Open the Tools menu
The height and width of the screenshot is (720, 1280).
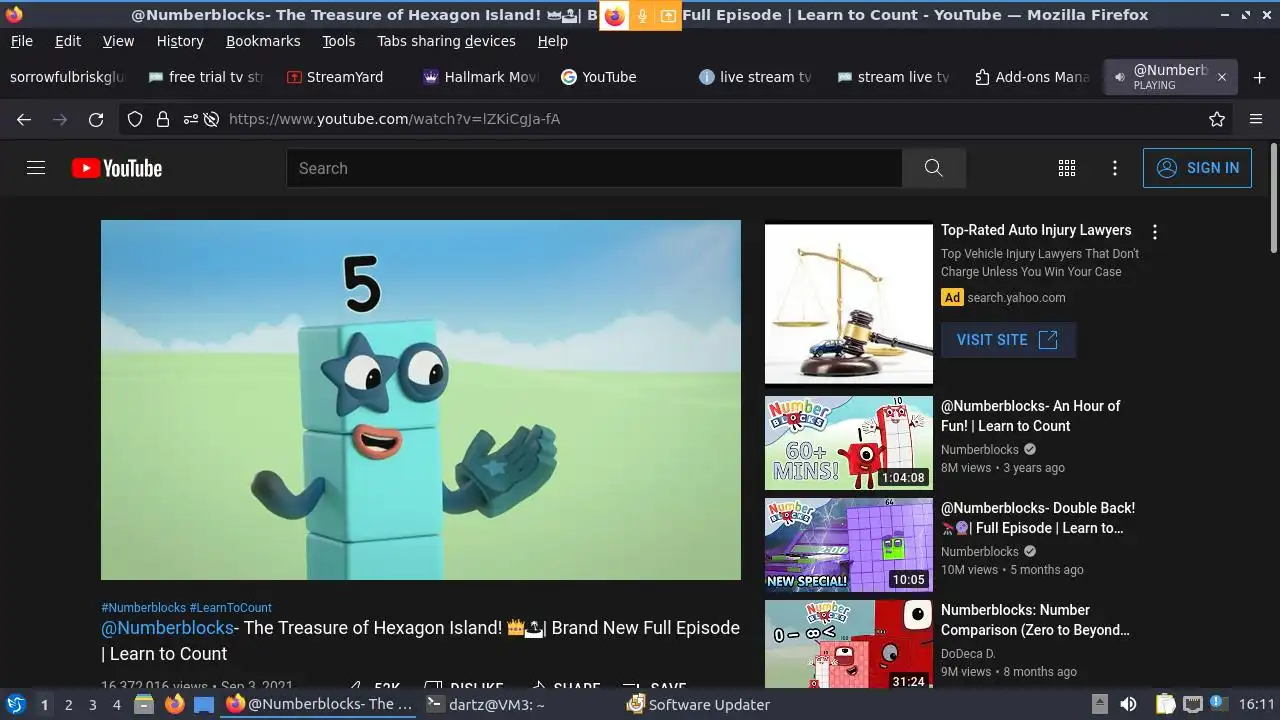pyautogui.click(x=338, y=41)
